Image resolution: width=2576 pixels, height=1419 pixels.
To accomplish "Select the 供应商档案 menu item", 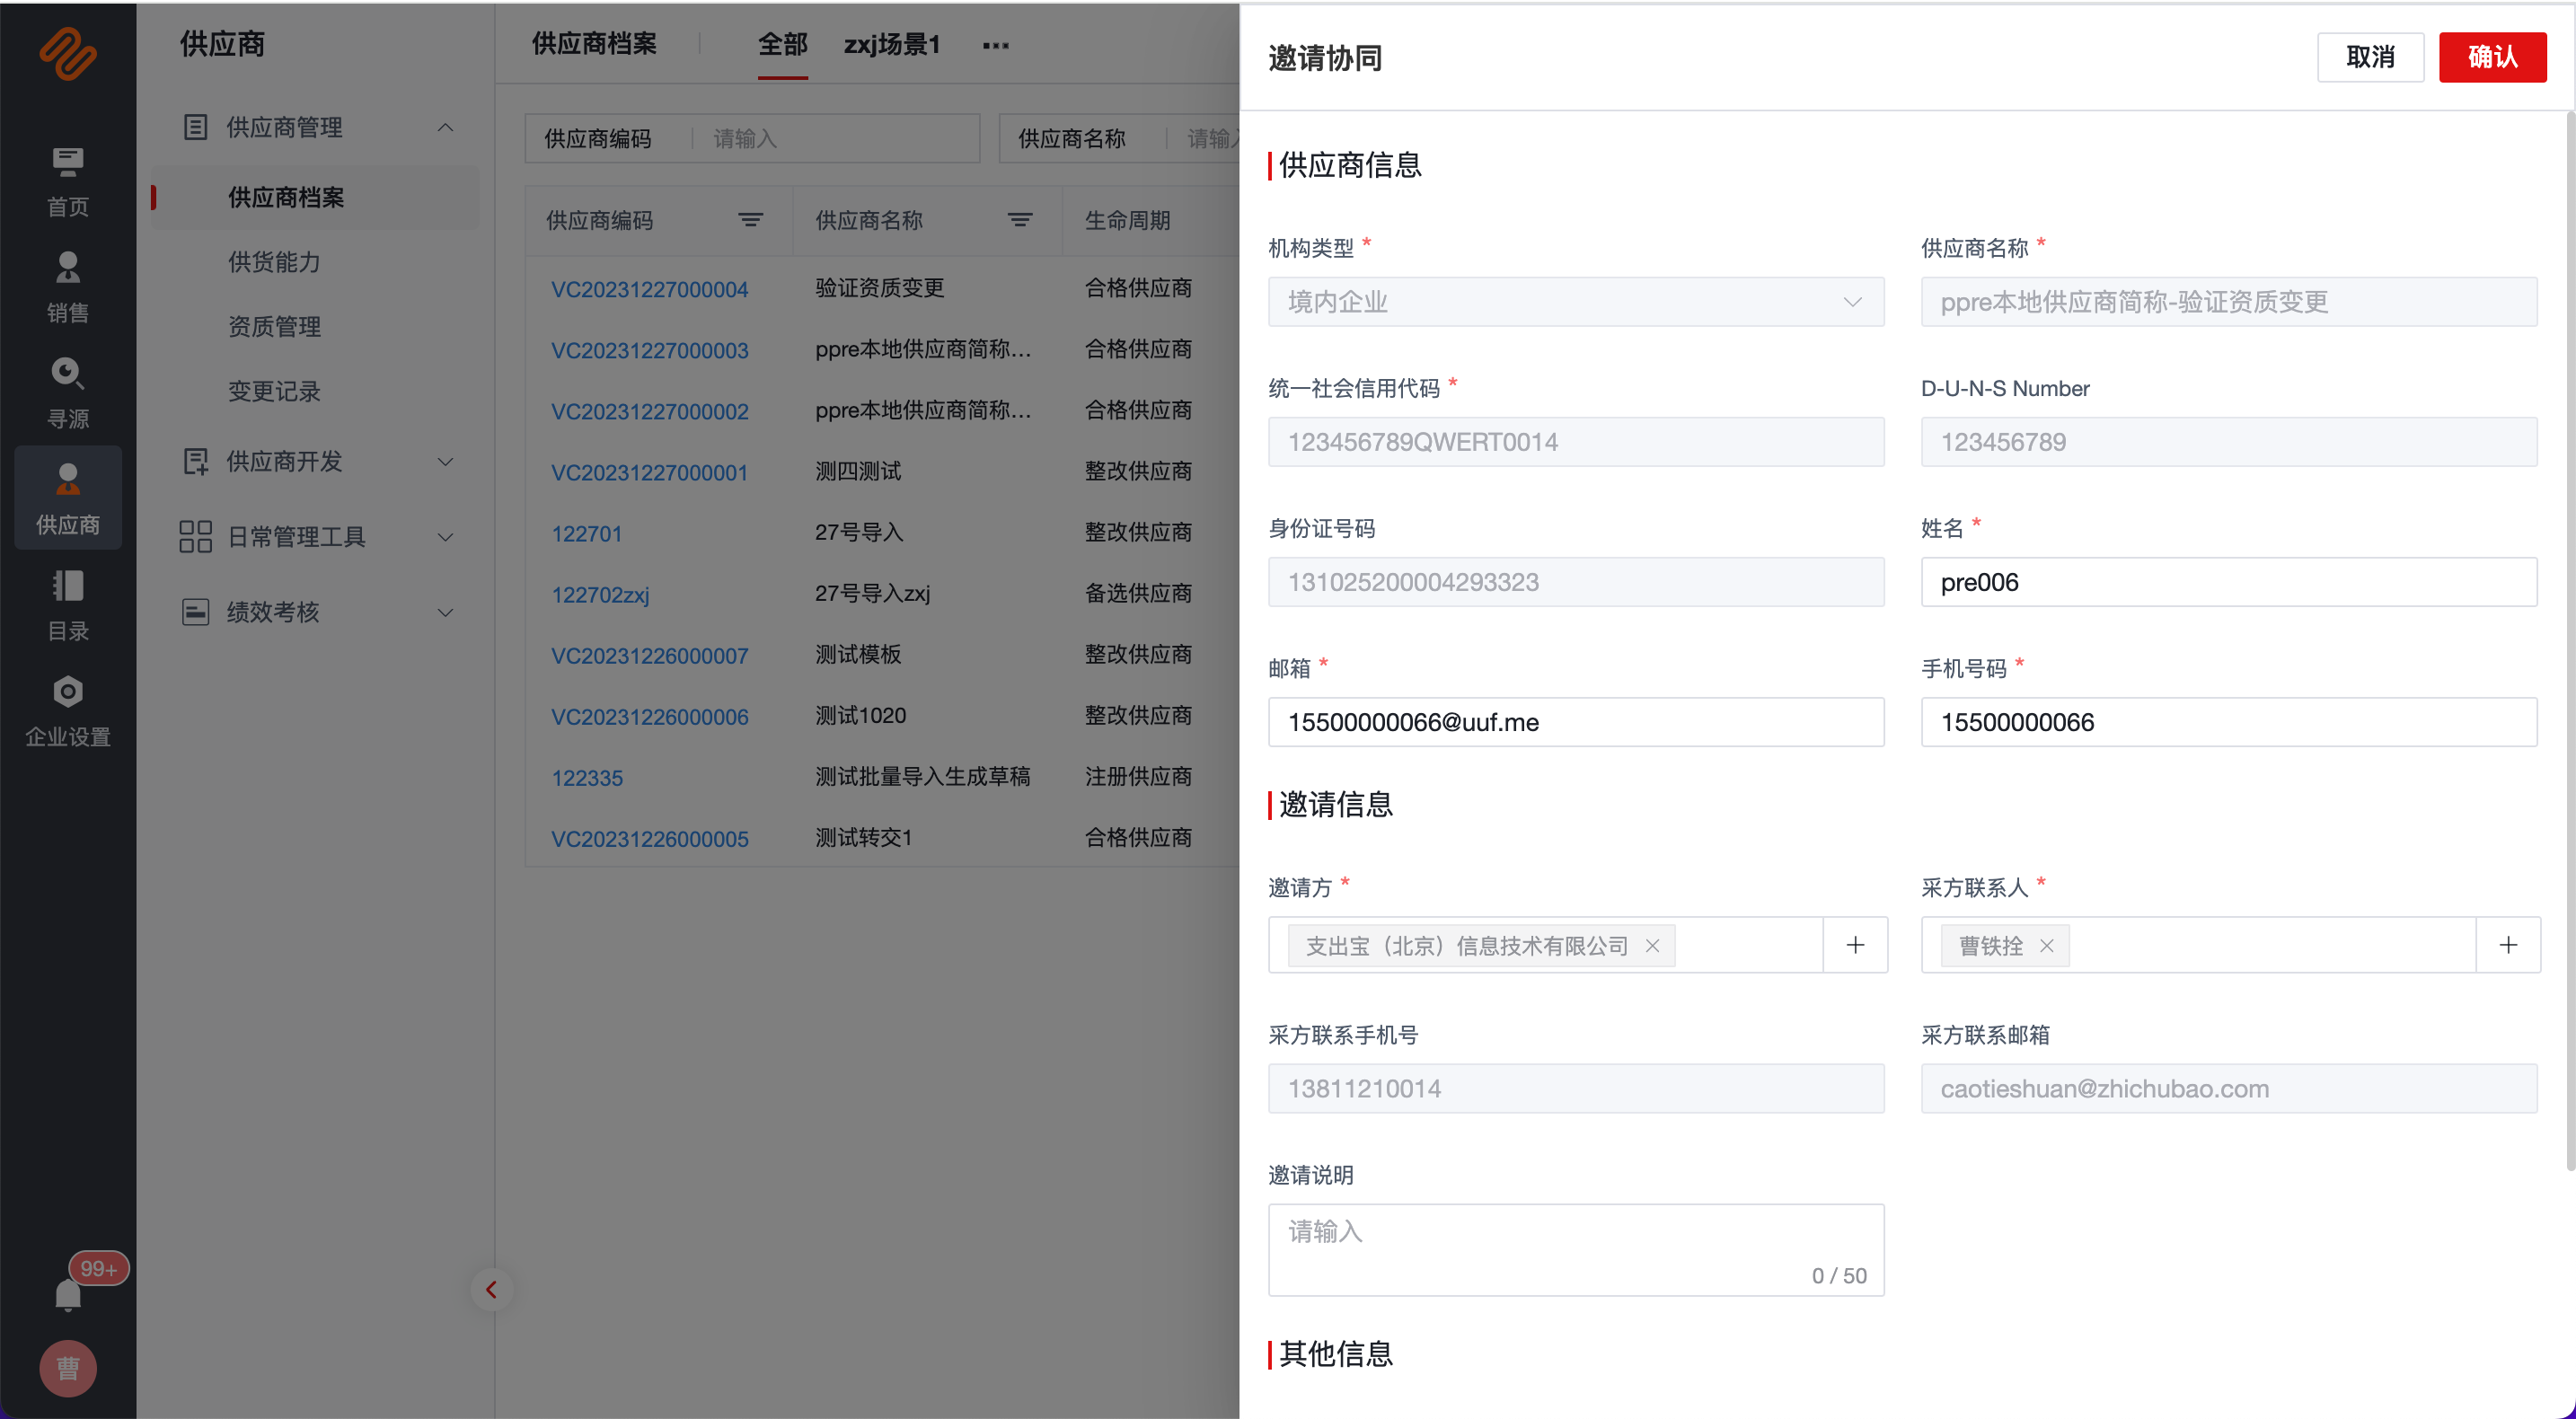I will coord(315,197).
